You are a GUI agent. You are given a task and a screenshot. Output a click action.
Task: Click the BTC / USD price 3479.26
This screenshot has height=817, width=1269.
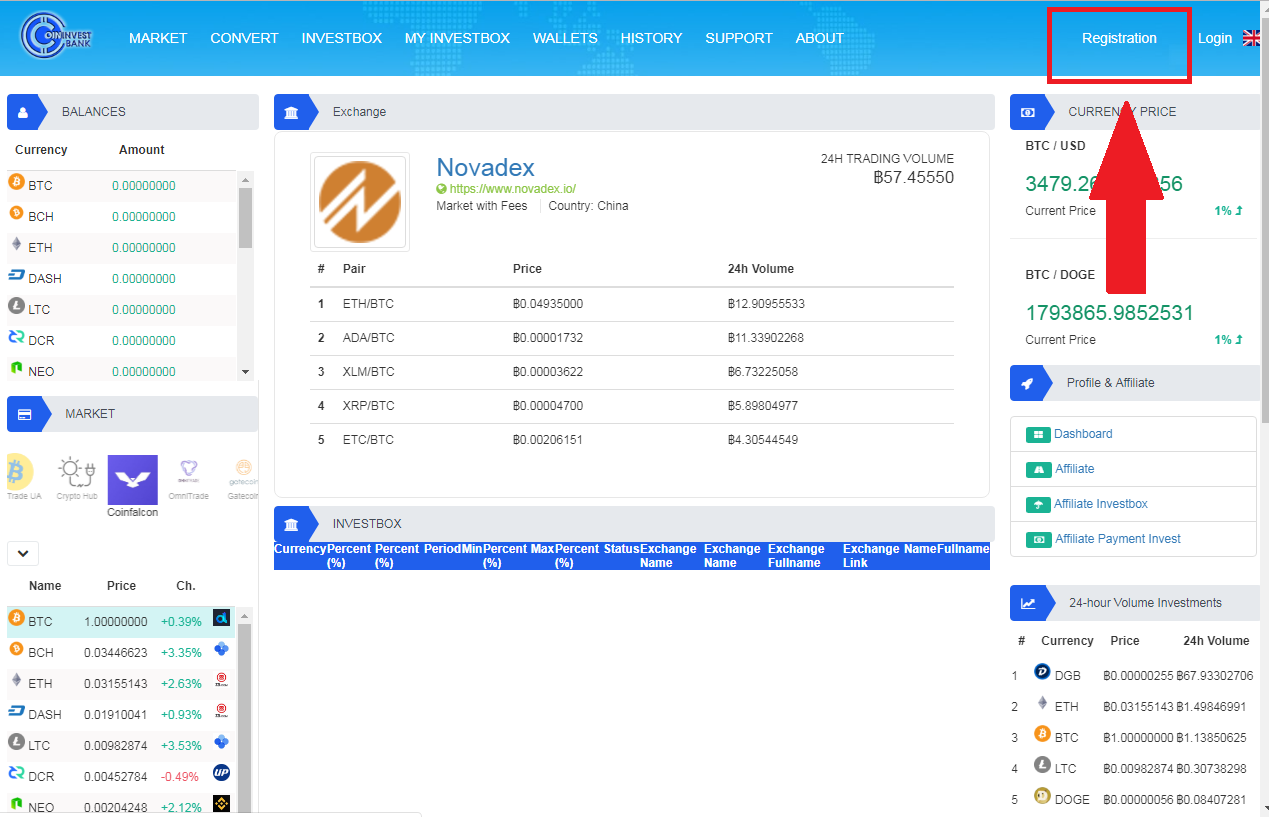pos(1104,184)
